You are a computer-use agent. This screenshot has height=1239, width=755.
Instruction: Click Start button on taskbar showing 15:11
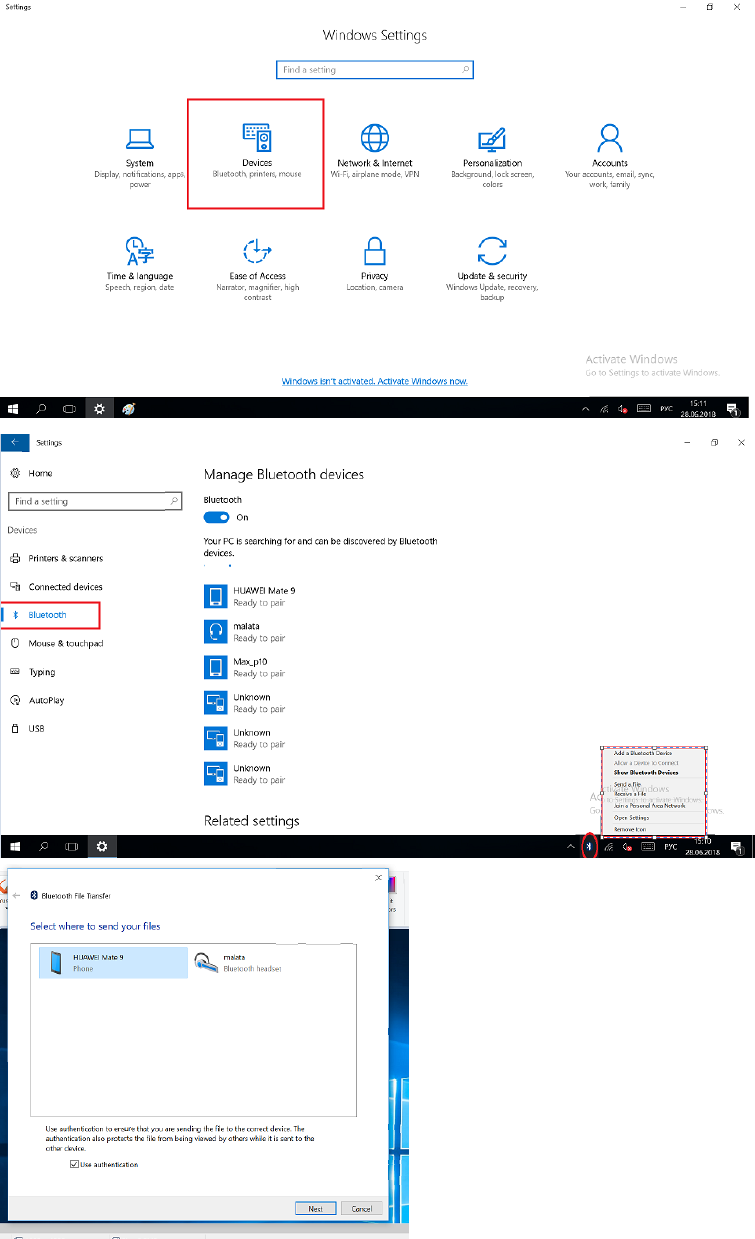coord(14,408)
